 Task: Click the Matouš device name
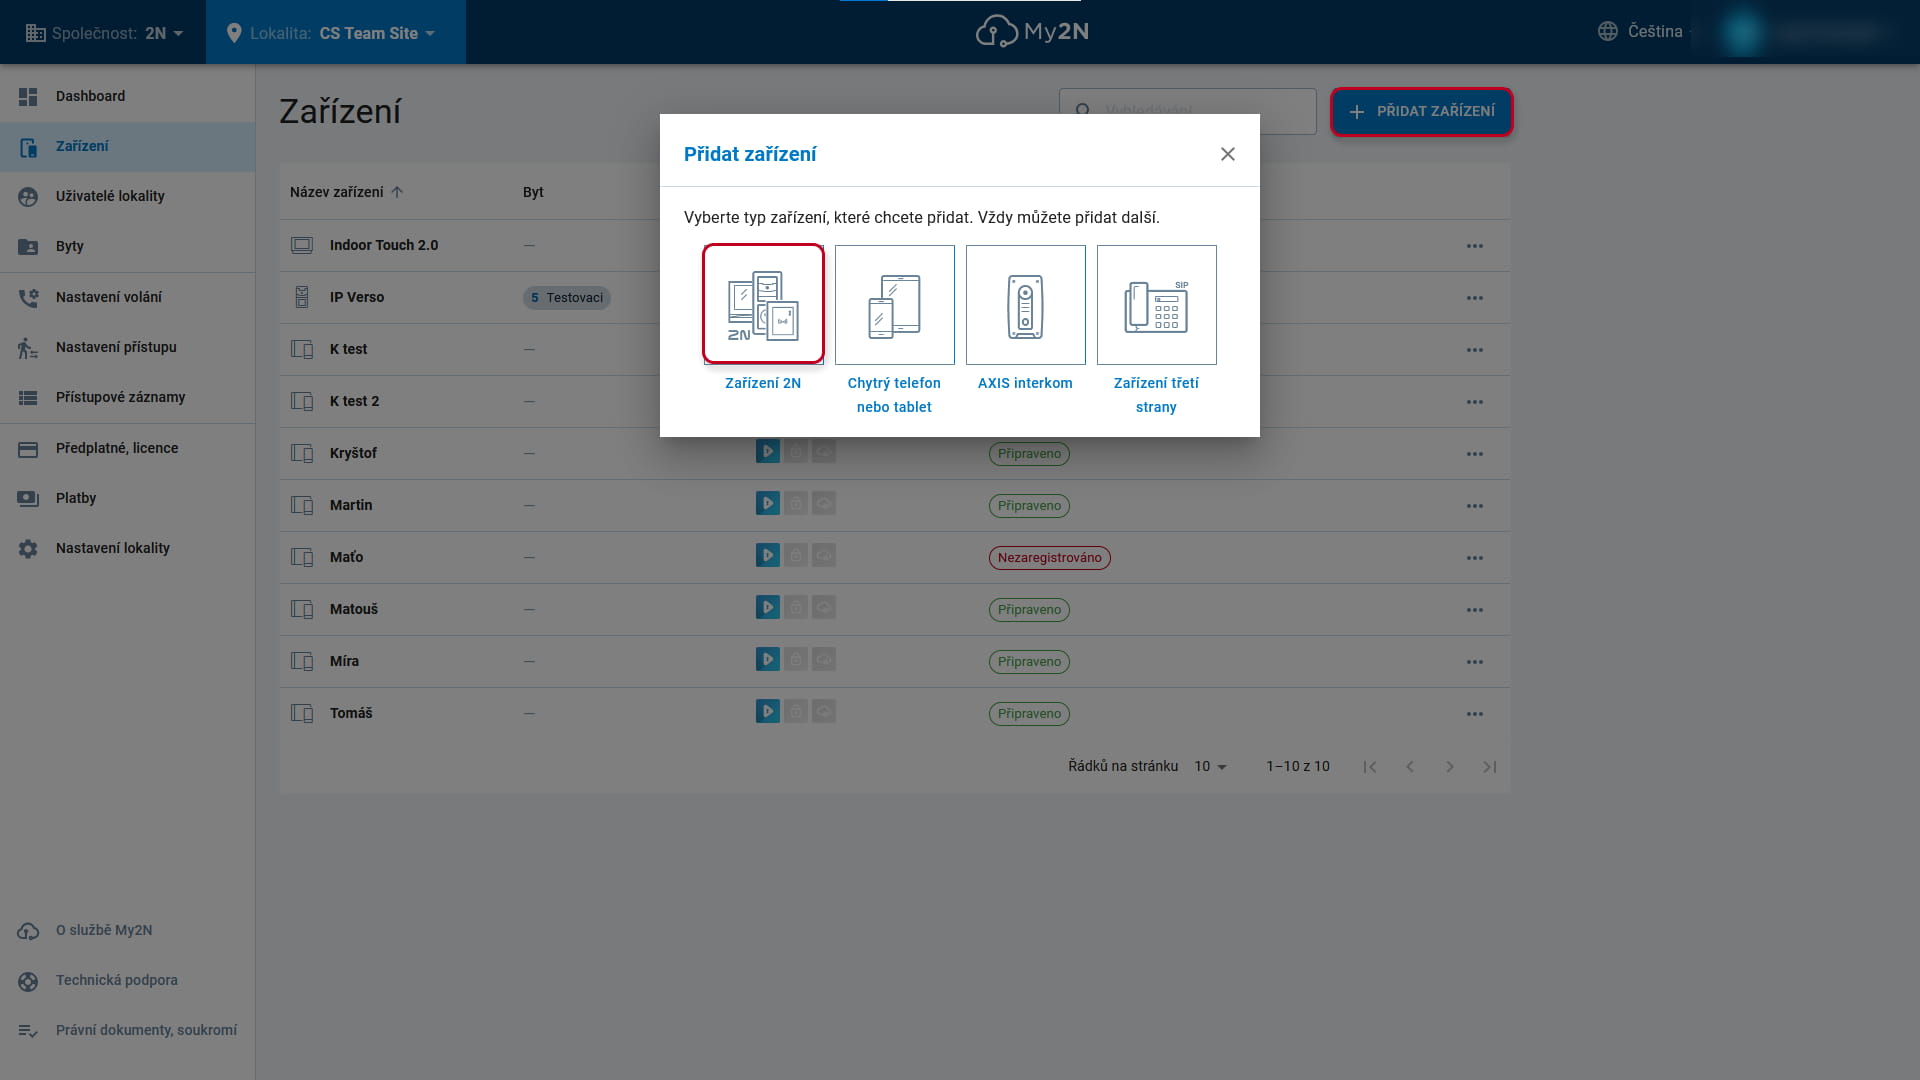pyautogui.click(x=354, y=609)
